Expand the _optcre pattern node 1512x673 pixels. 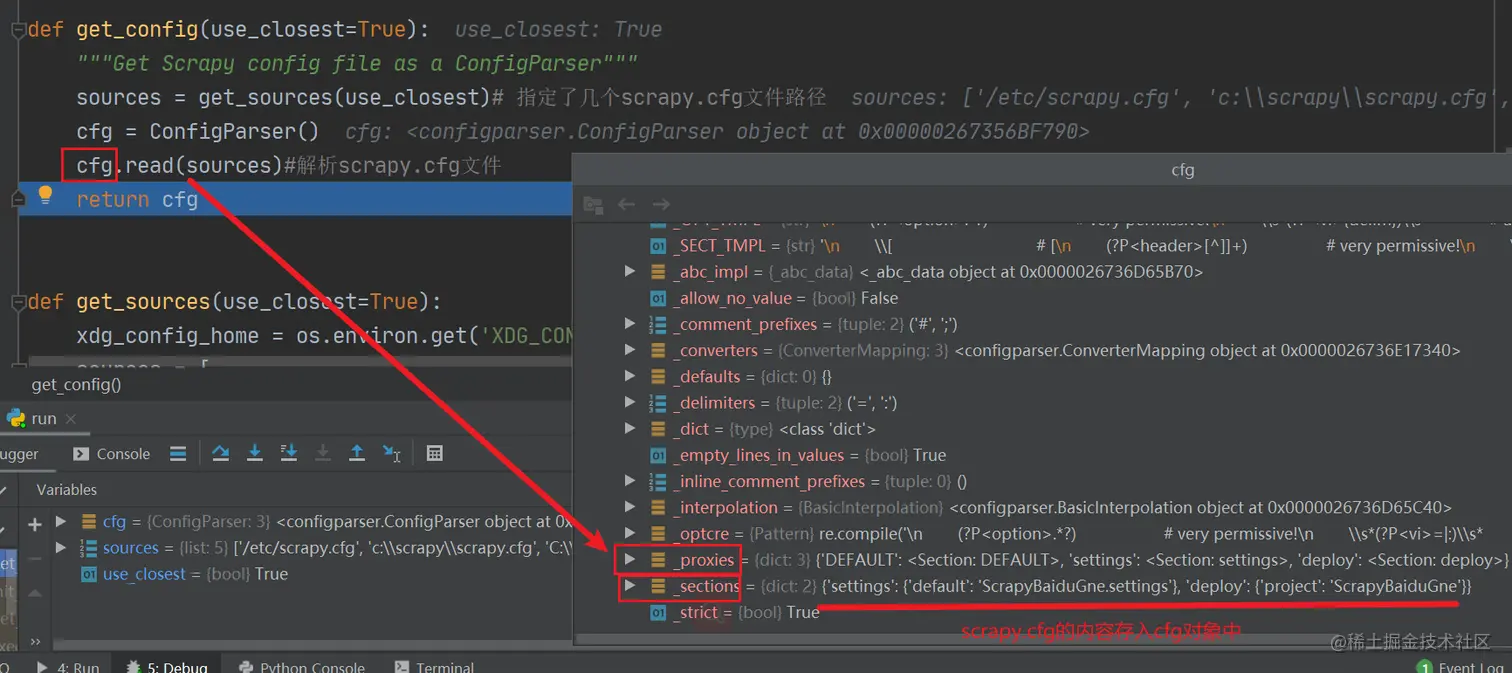click(x=629, y=533)
